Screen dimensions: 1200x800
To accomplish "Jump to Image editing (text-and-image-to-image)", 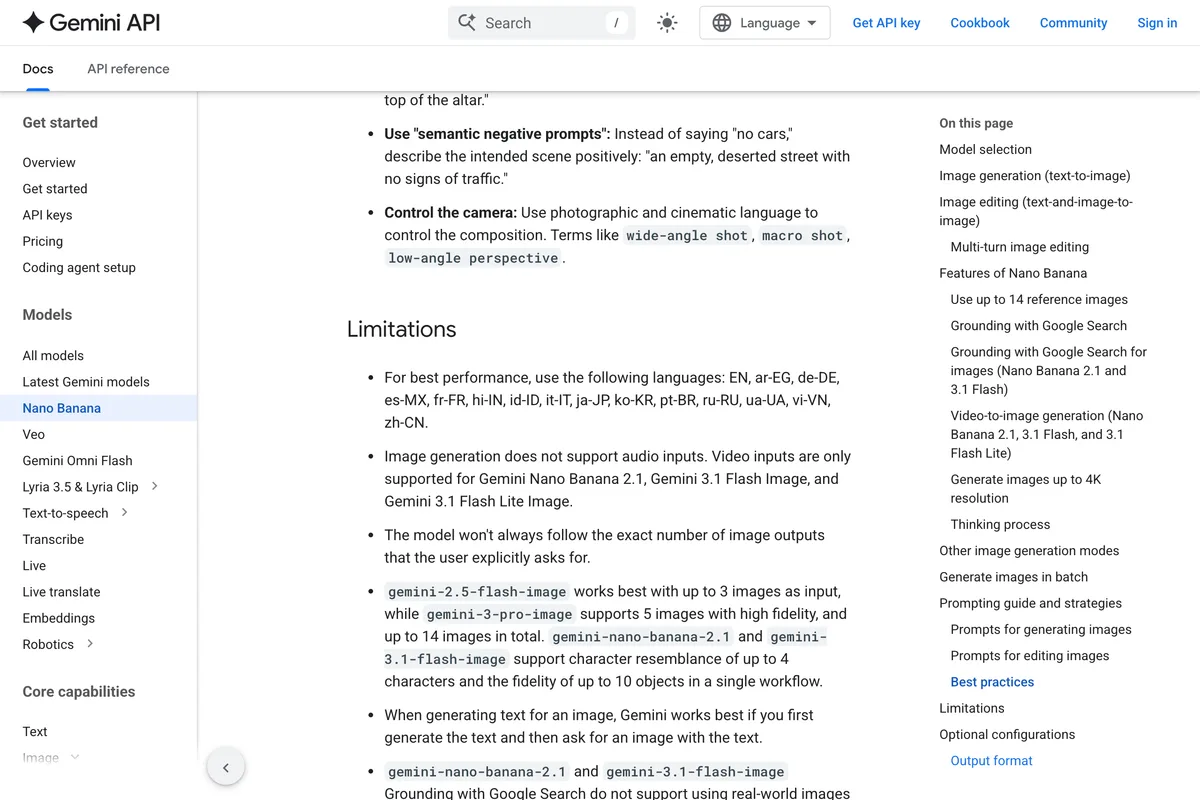I will pyautogui.click(x=1036, y=211).
